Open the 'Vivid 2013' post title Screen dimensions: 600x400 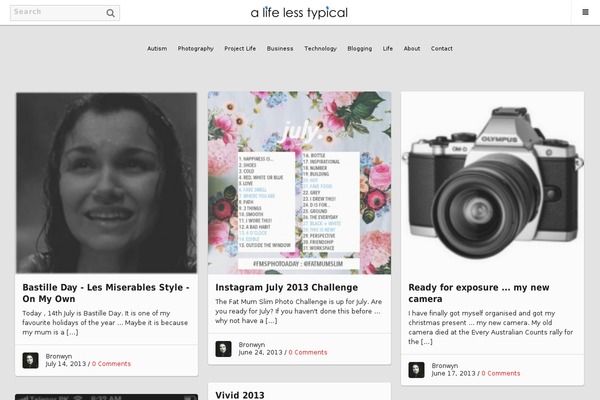240,395
